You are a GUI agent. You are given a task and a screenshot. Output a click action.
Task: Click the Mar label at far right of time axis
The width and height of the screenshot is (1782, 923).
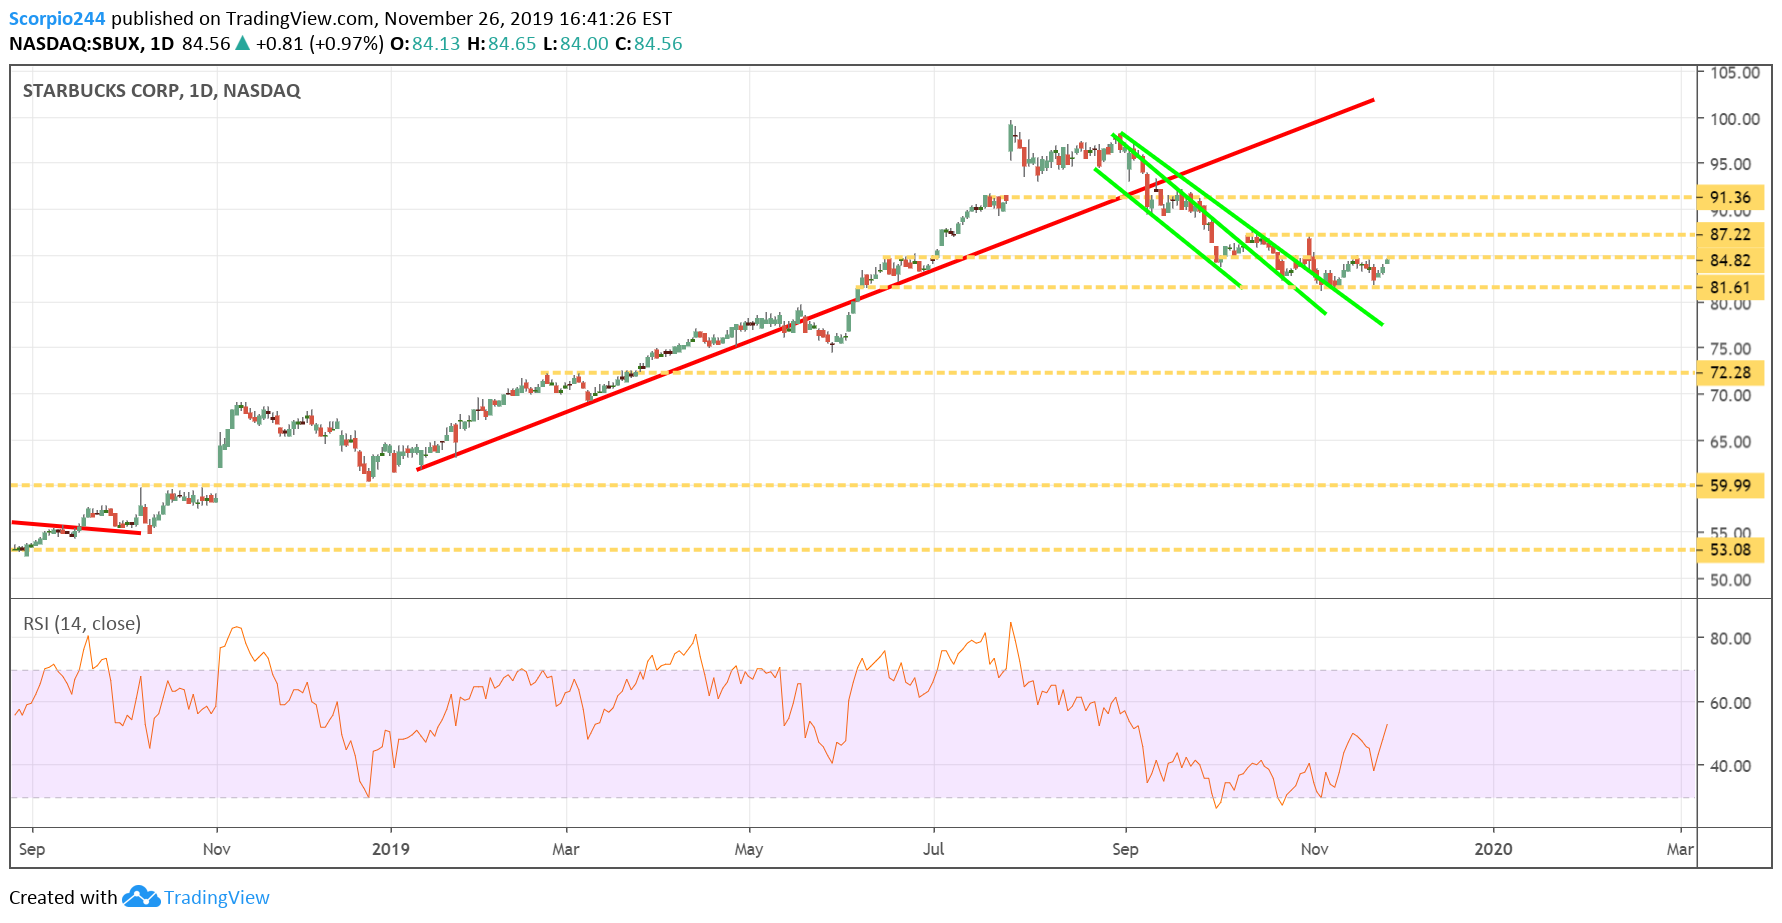pos(1680,849)
